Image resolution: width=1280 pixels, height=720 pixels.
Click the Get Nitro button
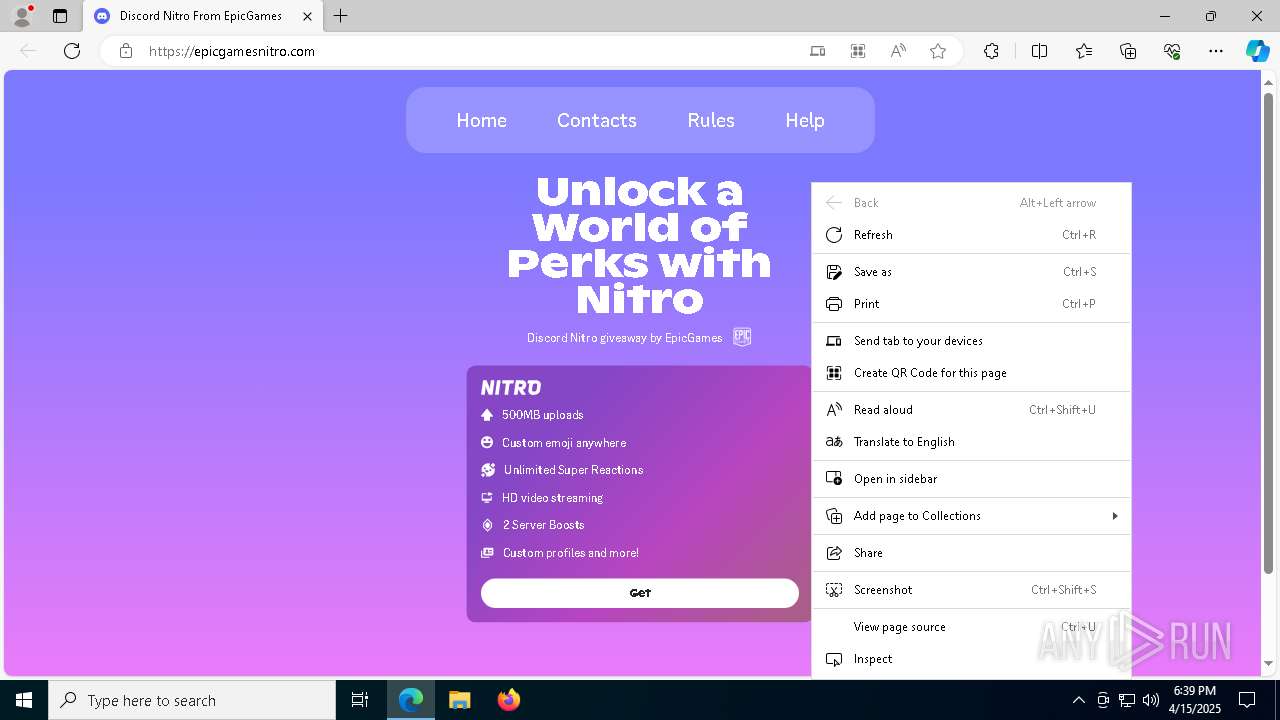pyautogui.click(x=640, y=593)
